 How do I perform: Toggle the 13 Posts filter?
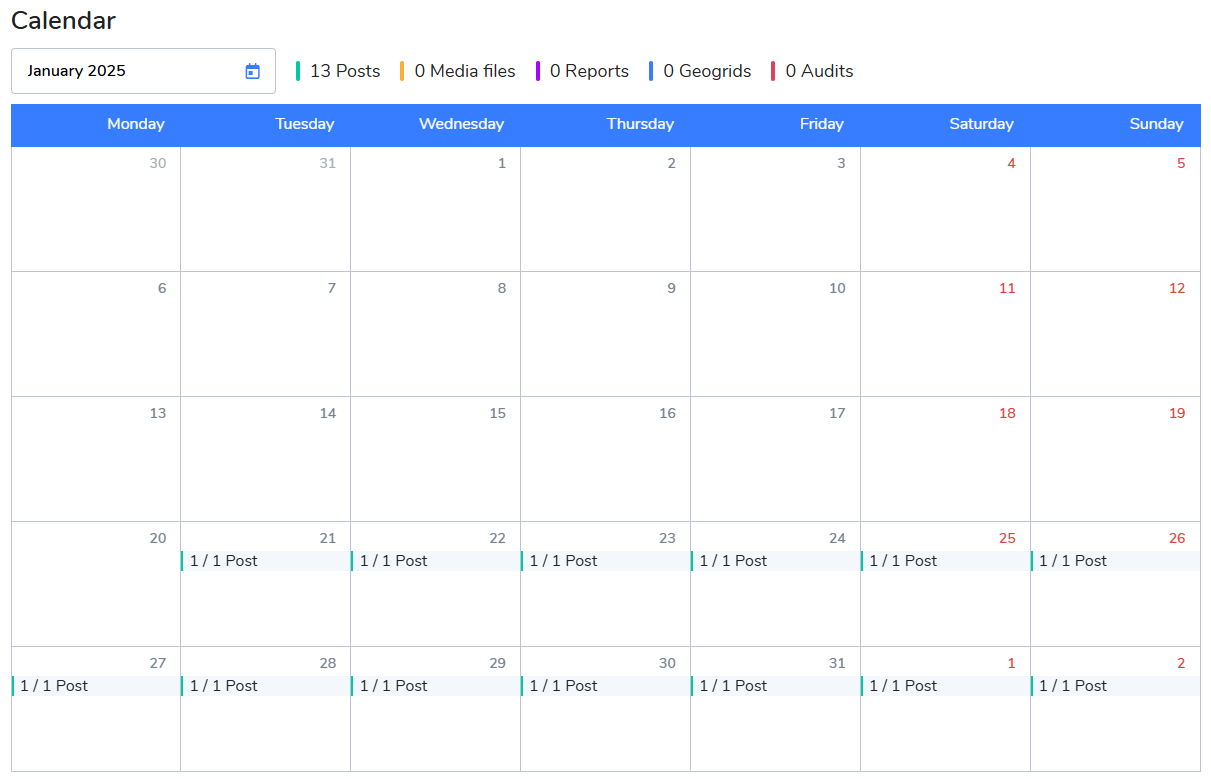[339, 71]
